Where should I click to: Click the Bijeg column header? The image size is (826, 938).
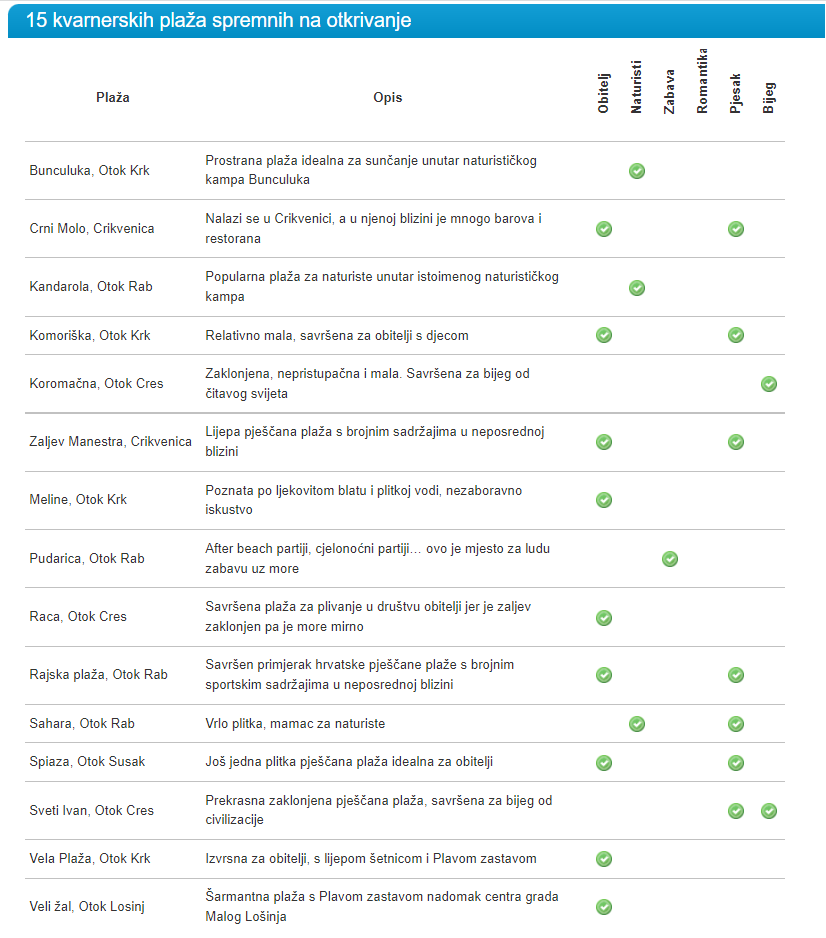coord(769,97)
